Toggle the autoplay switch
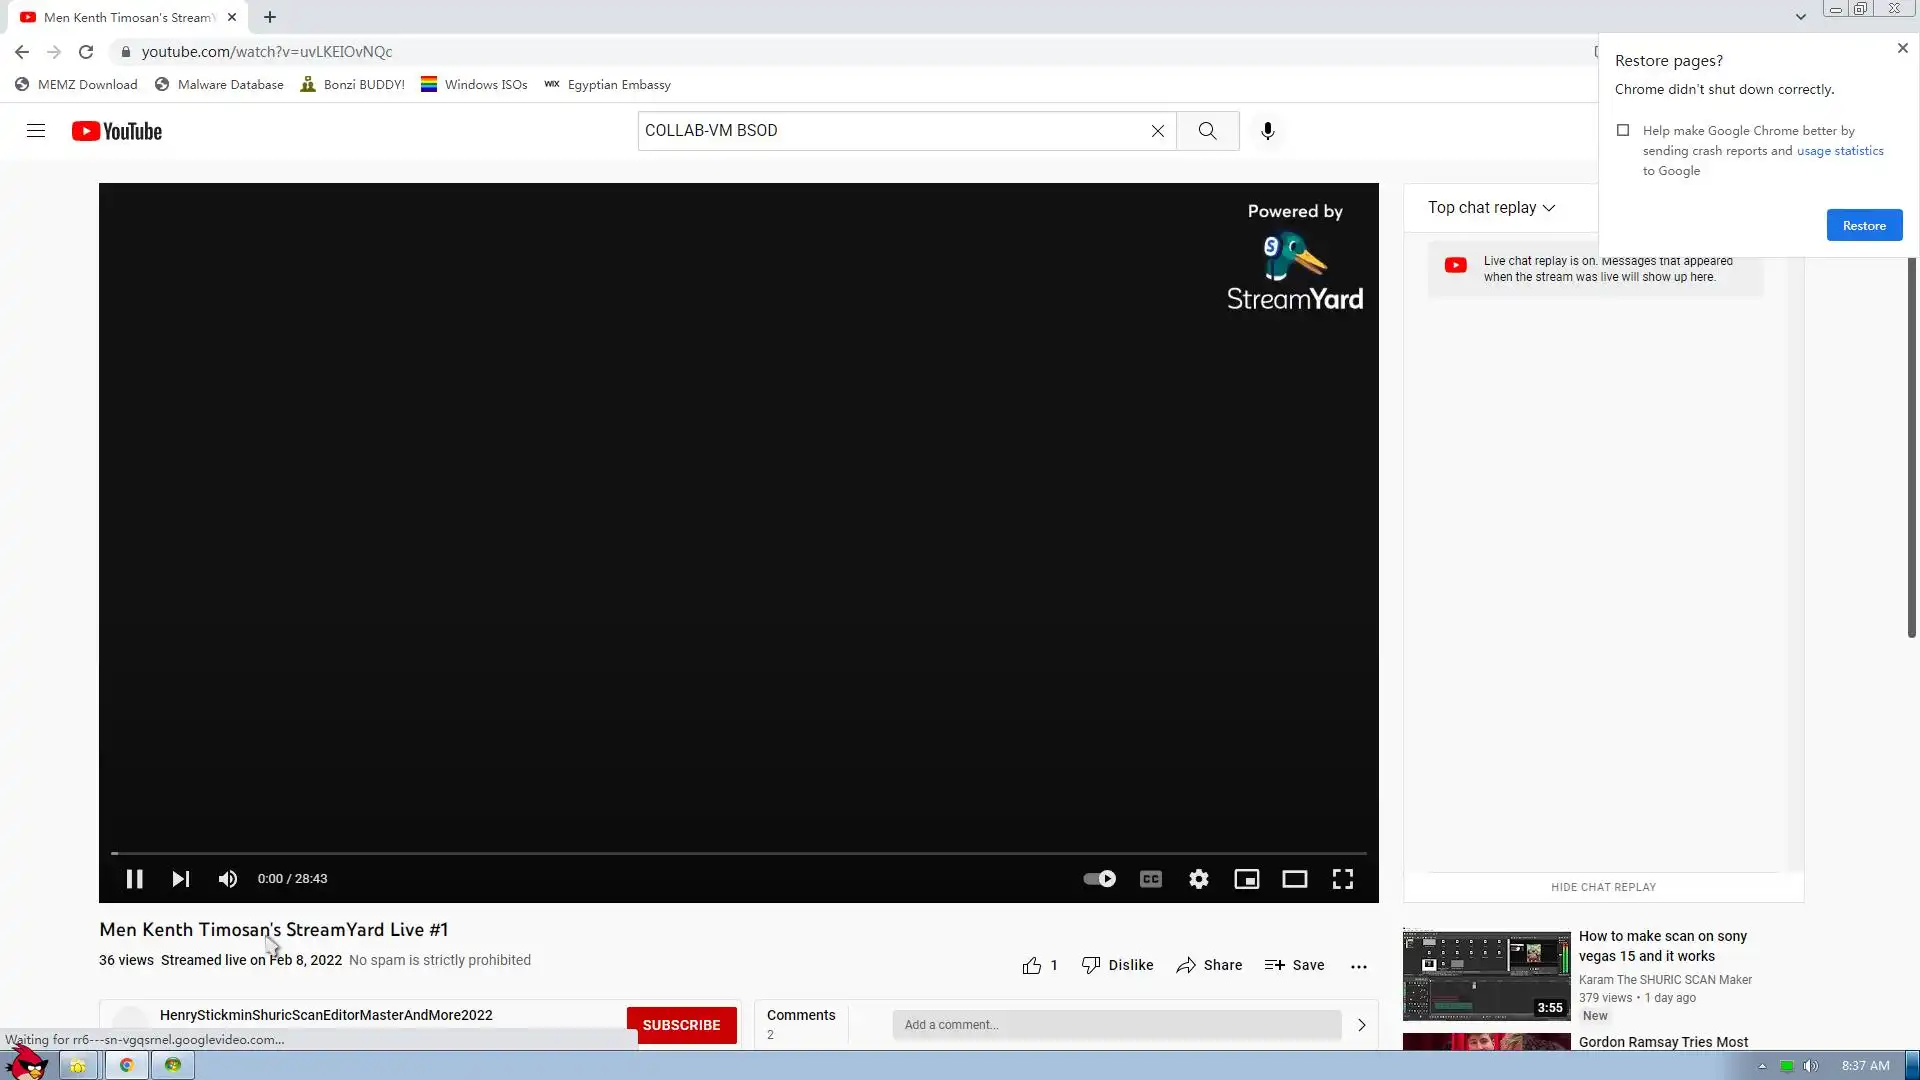 [1100, 879]
